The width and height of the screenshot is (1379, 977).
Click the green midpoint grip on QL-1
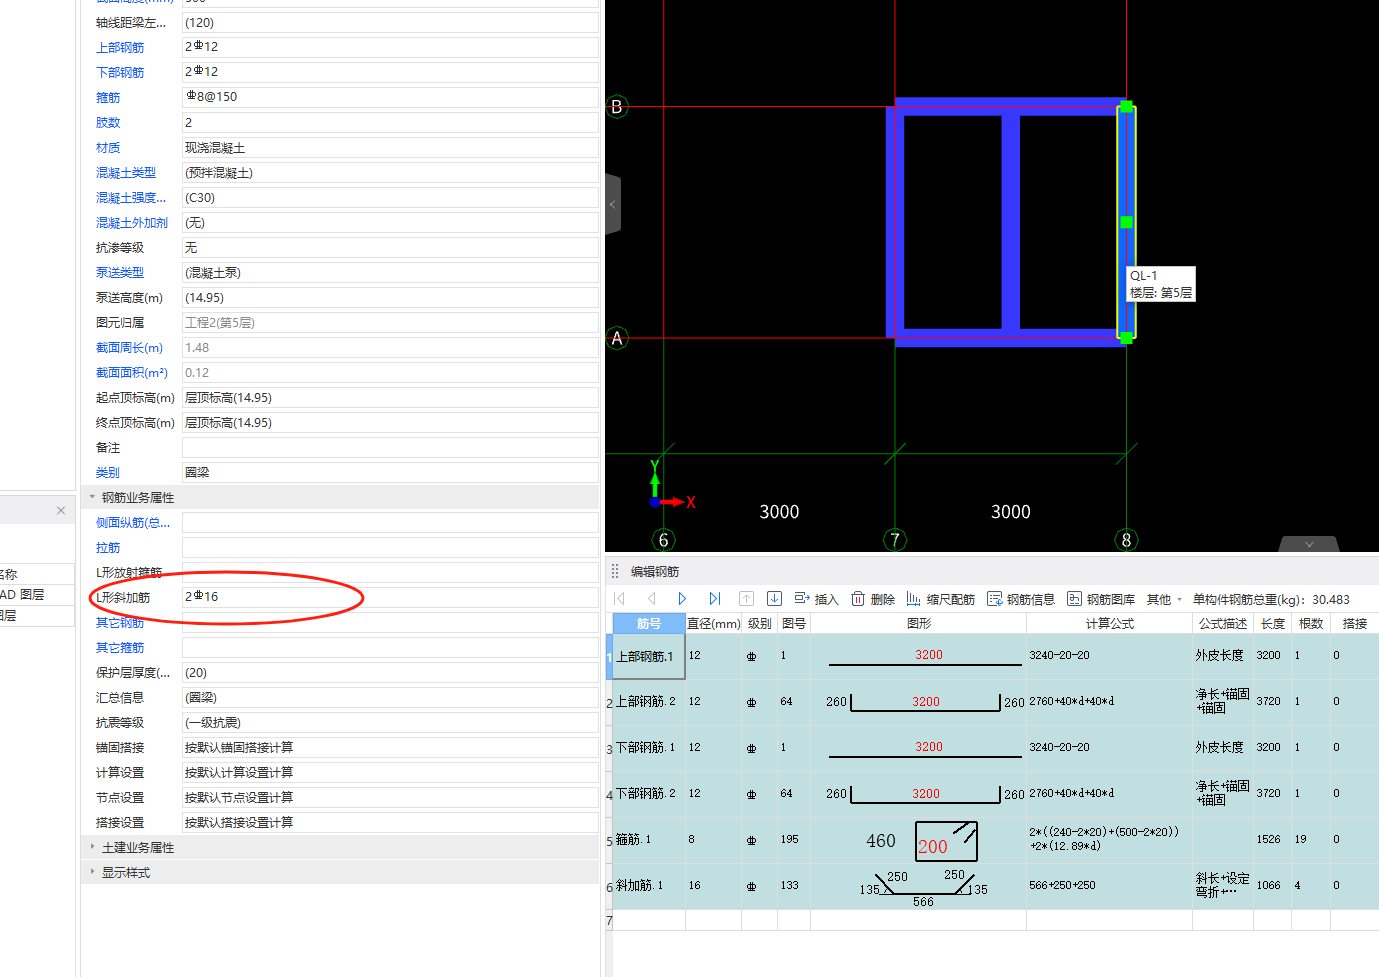[1126, 222]
